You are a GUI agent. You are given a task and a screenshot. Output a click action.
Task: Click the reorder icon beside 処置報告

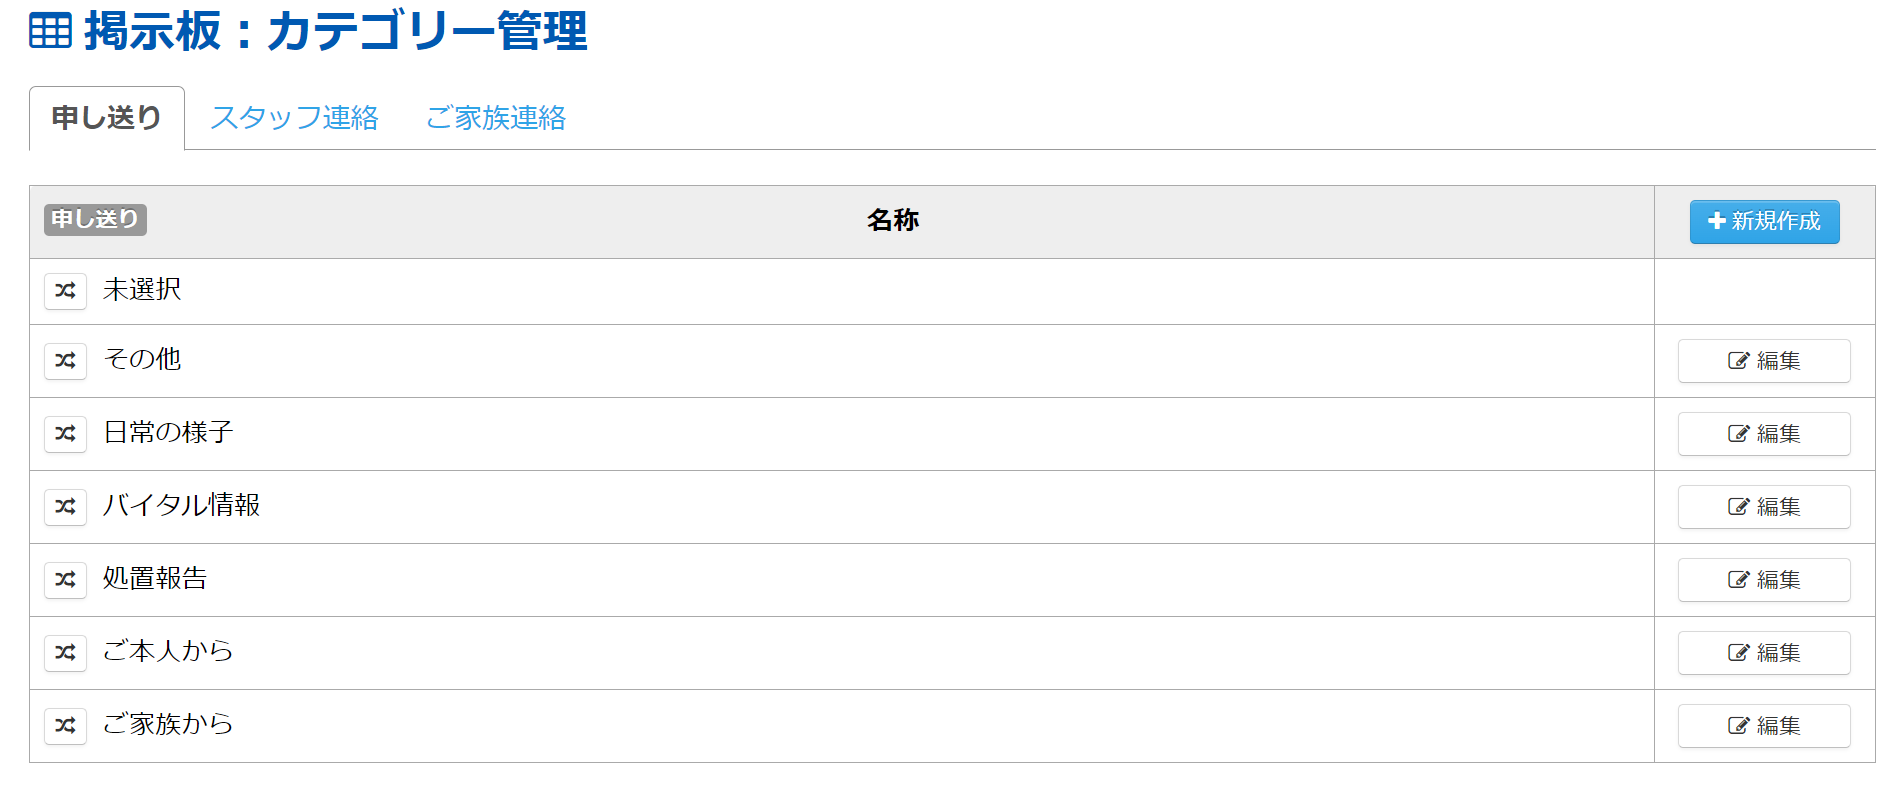click(x=66, y=579)
